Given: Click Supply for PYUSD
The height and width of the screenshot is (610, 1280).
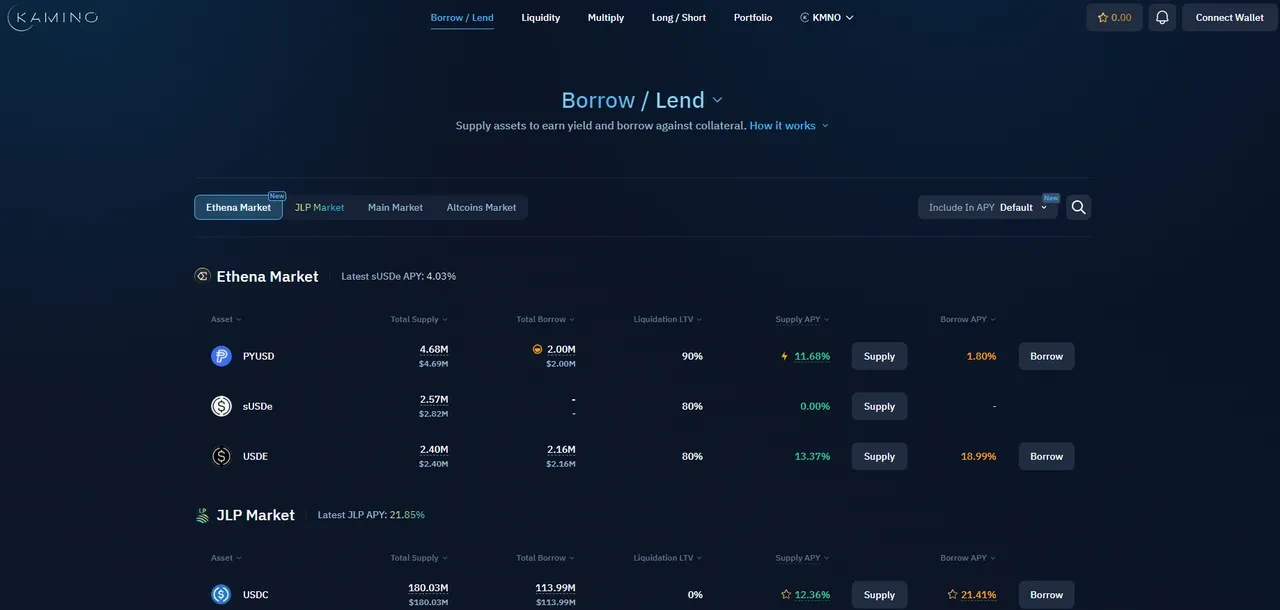Looking at the screenshot, I should click(x=879, y=356).
